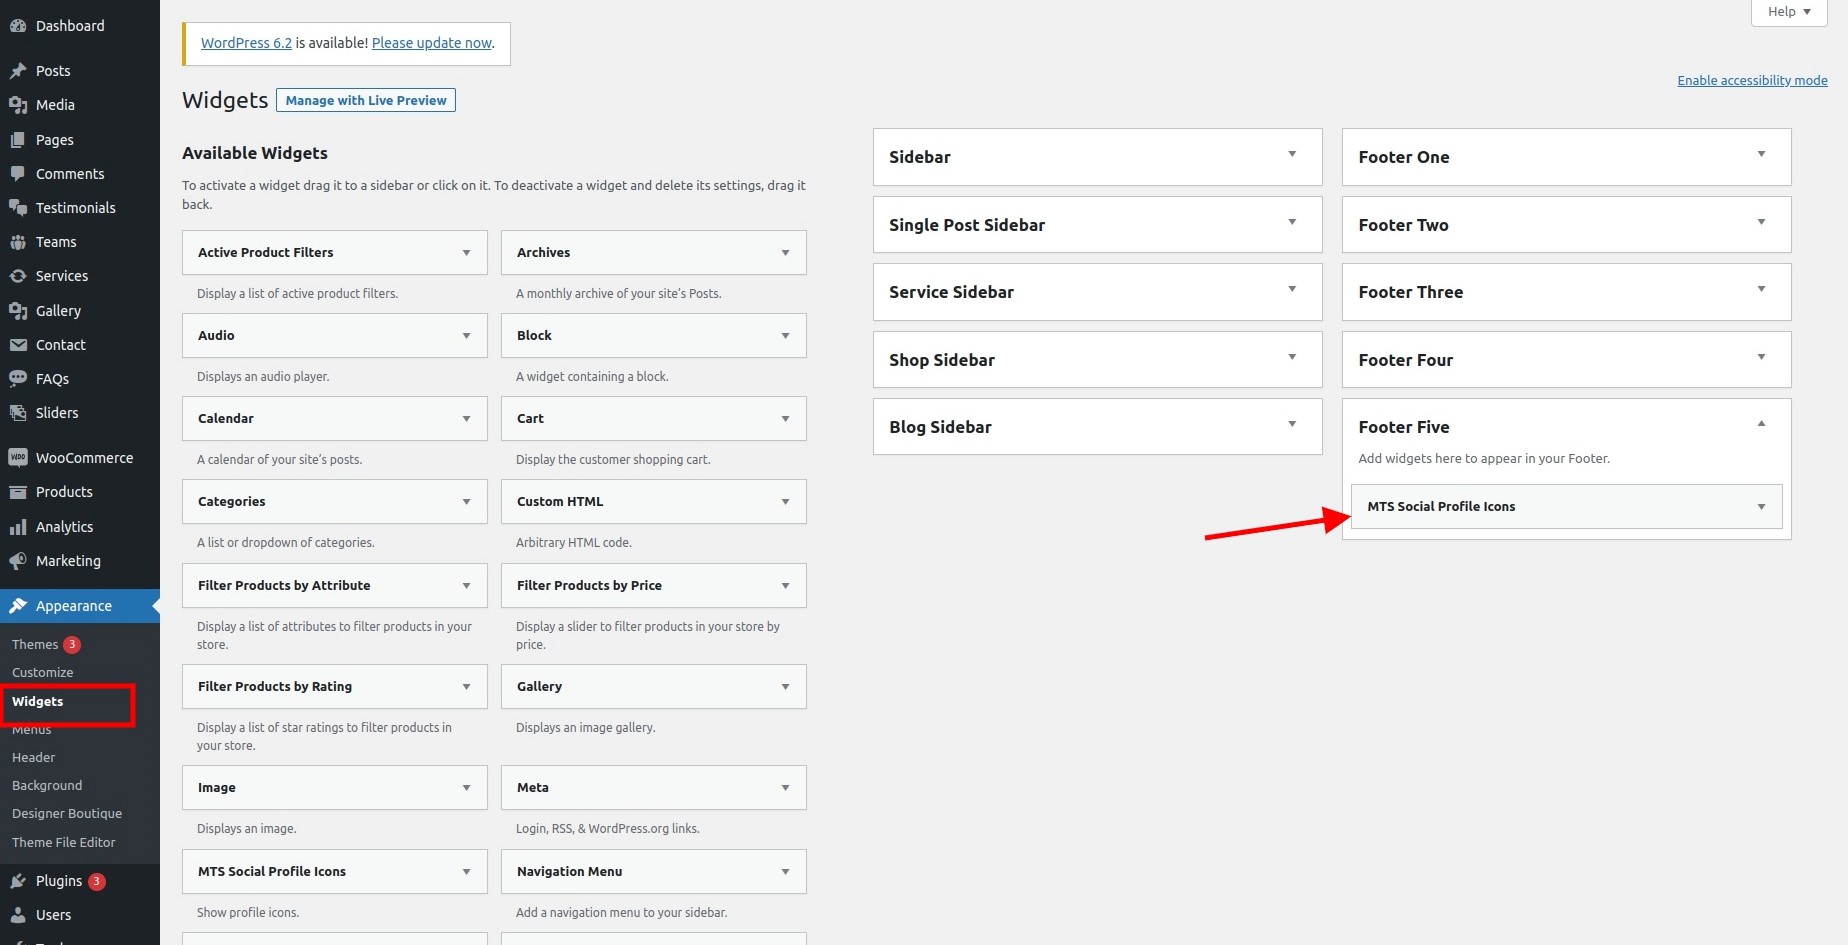Click the Services icon

[x=18, y=276]
